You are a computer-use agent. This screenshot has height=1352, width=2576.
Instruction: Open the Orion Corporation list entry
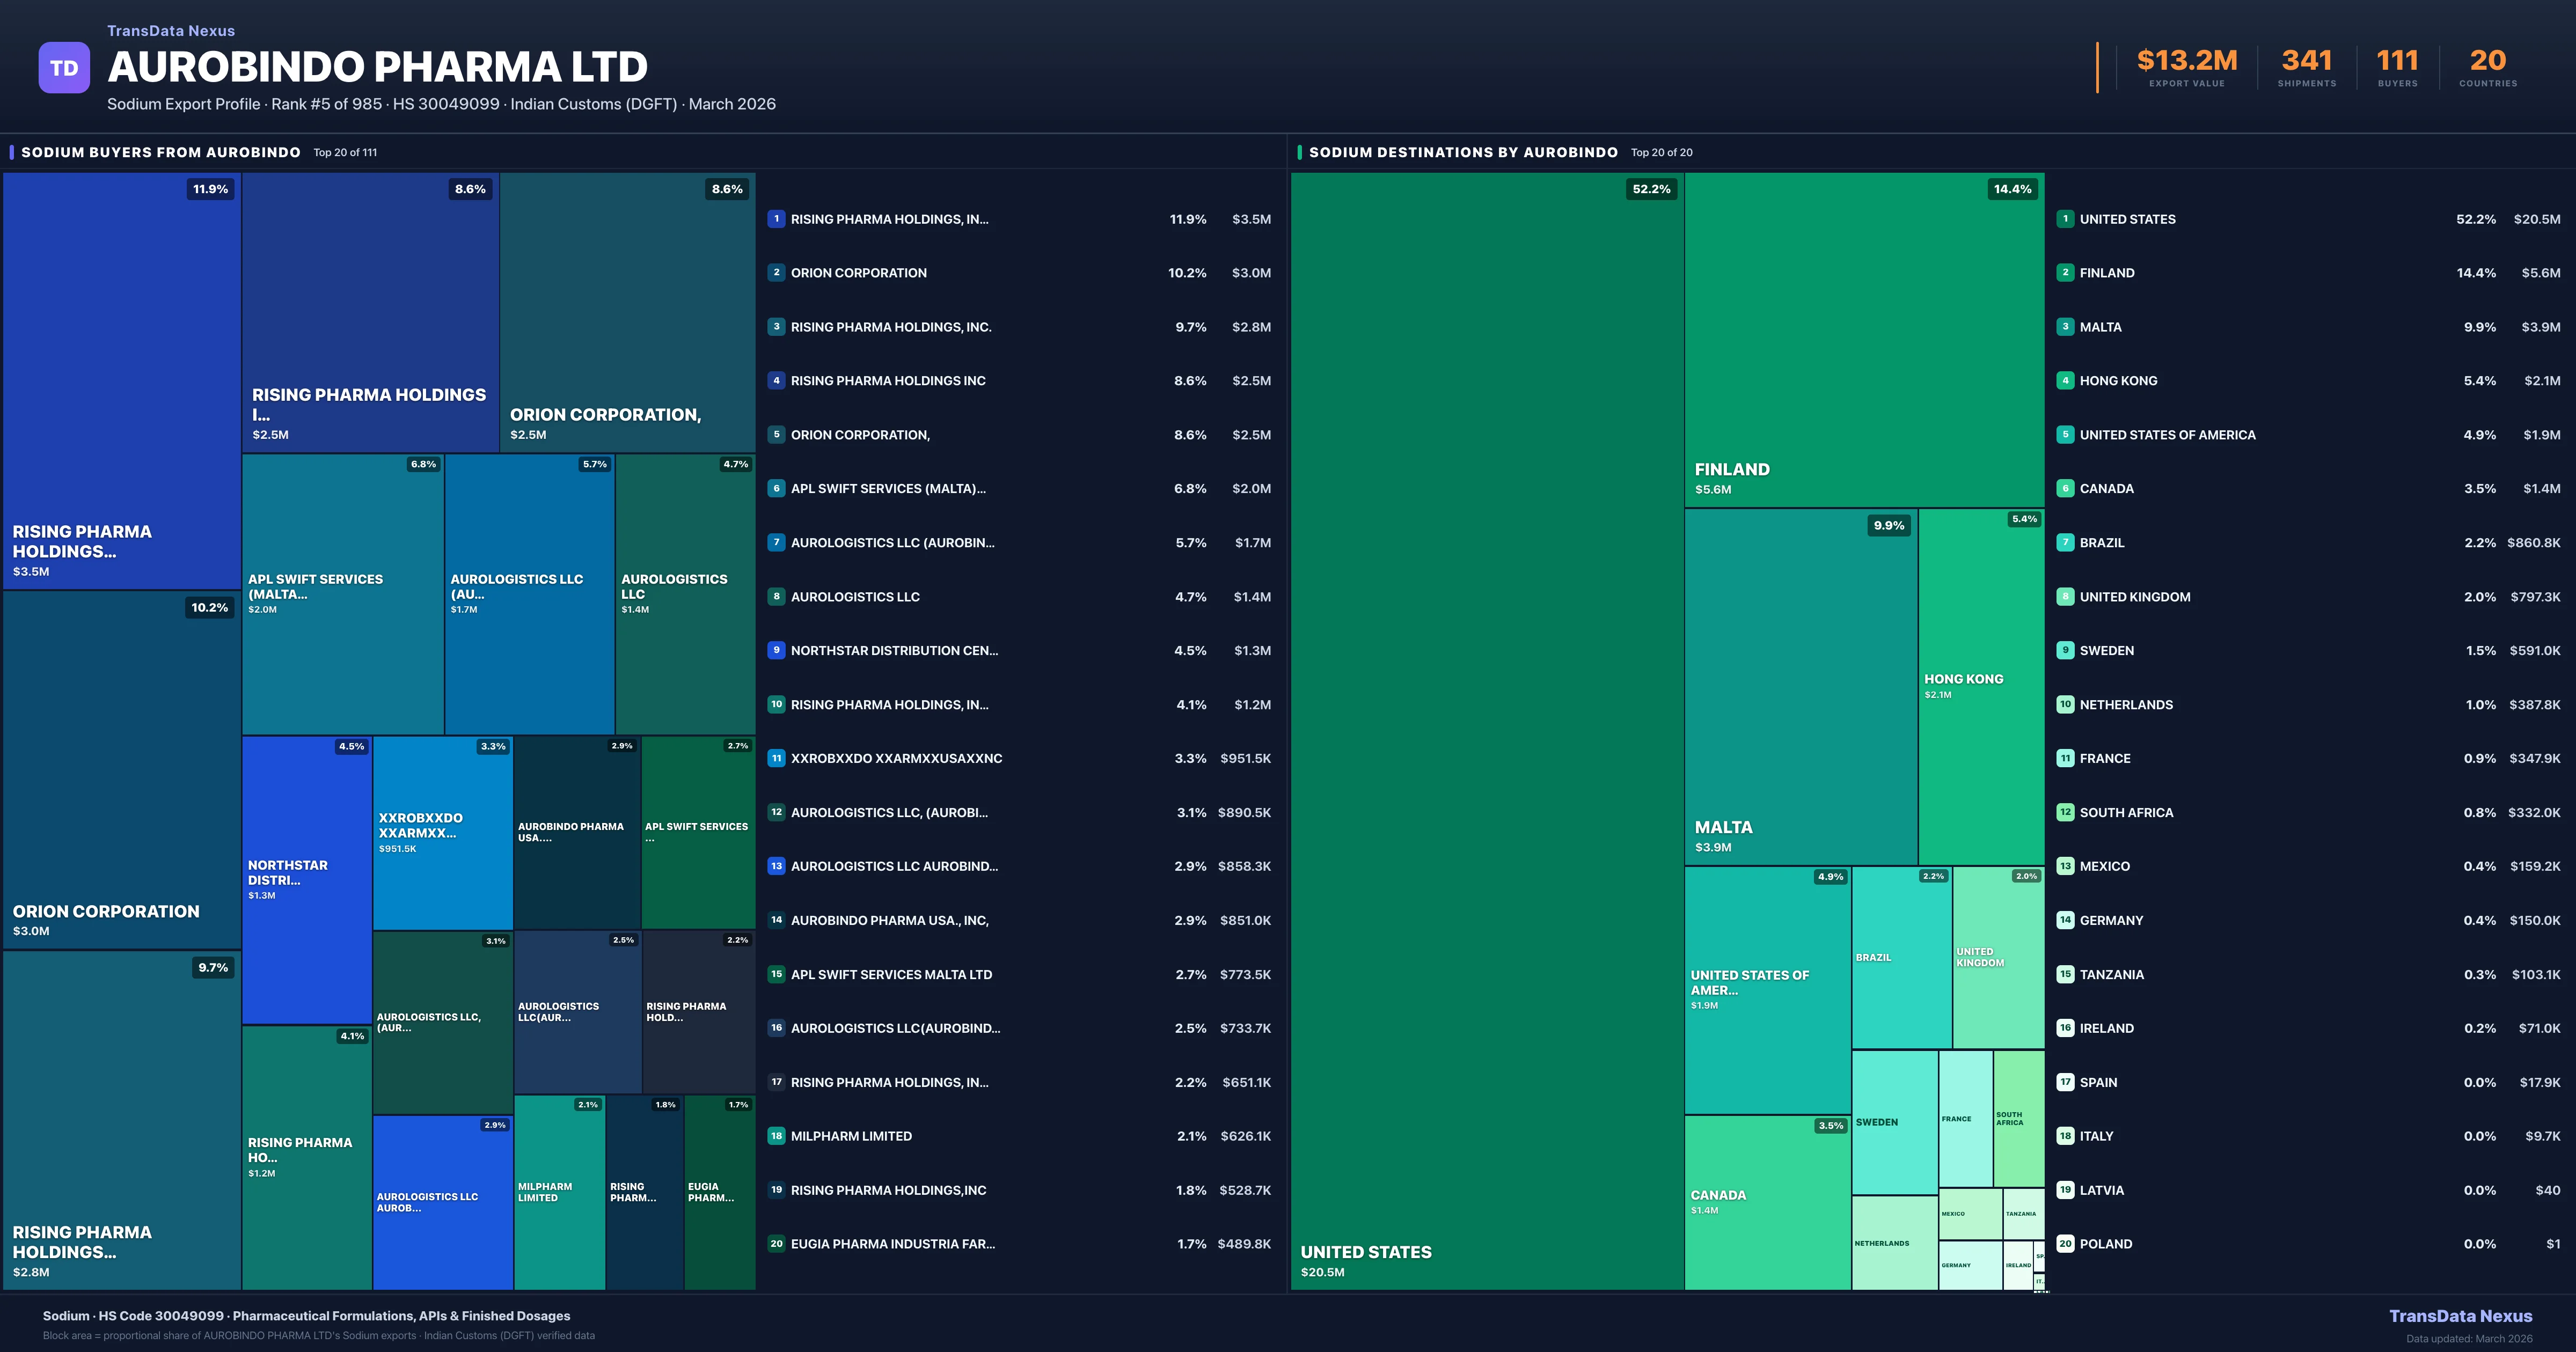point(858,273)
